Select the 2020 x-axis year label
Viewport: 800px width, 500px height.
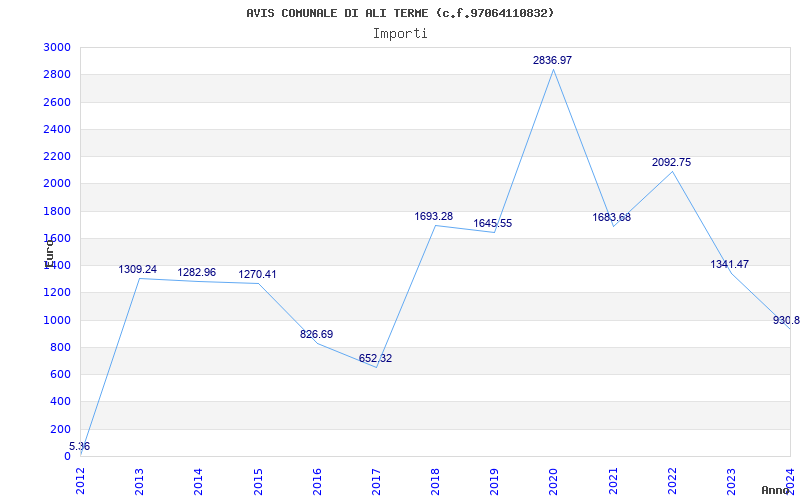[x=554, y=481]
